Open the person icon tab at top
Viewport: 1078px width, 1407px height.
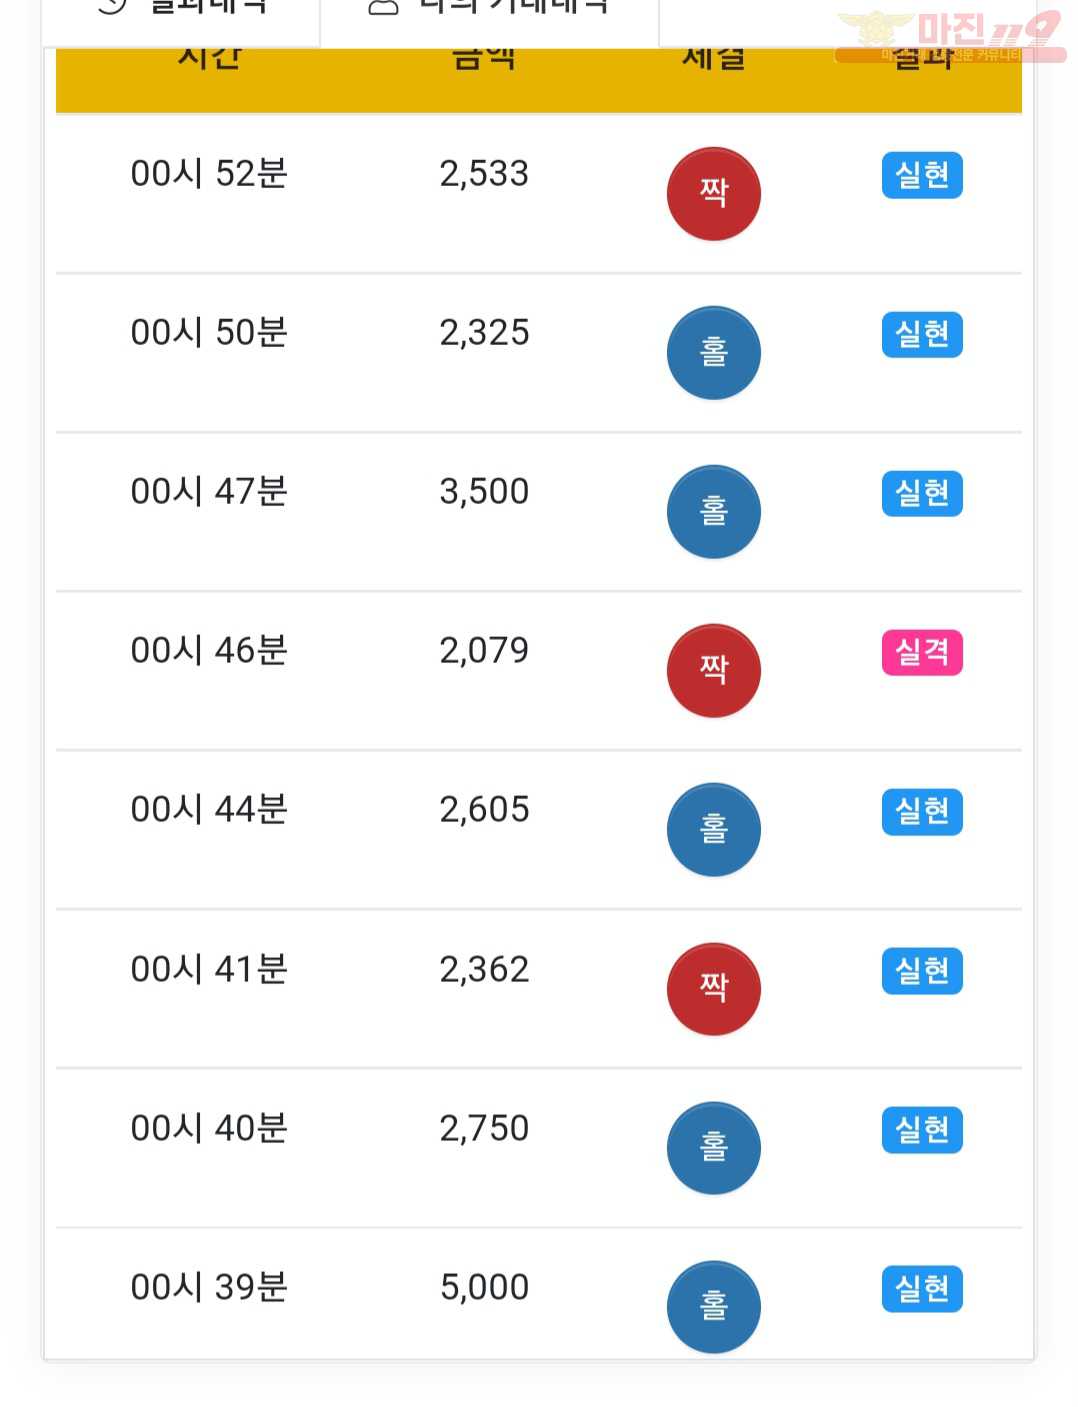point(489,15)
